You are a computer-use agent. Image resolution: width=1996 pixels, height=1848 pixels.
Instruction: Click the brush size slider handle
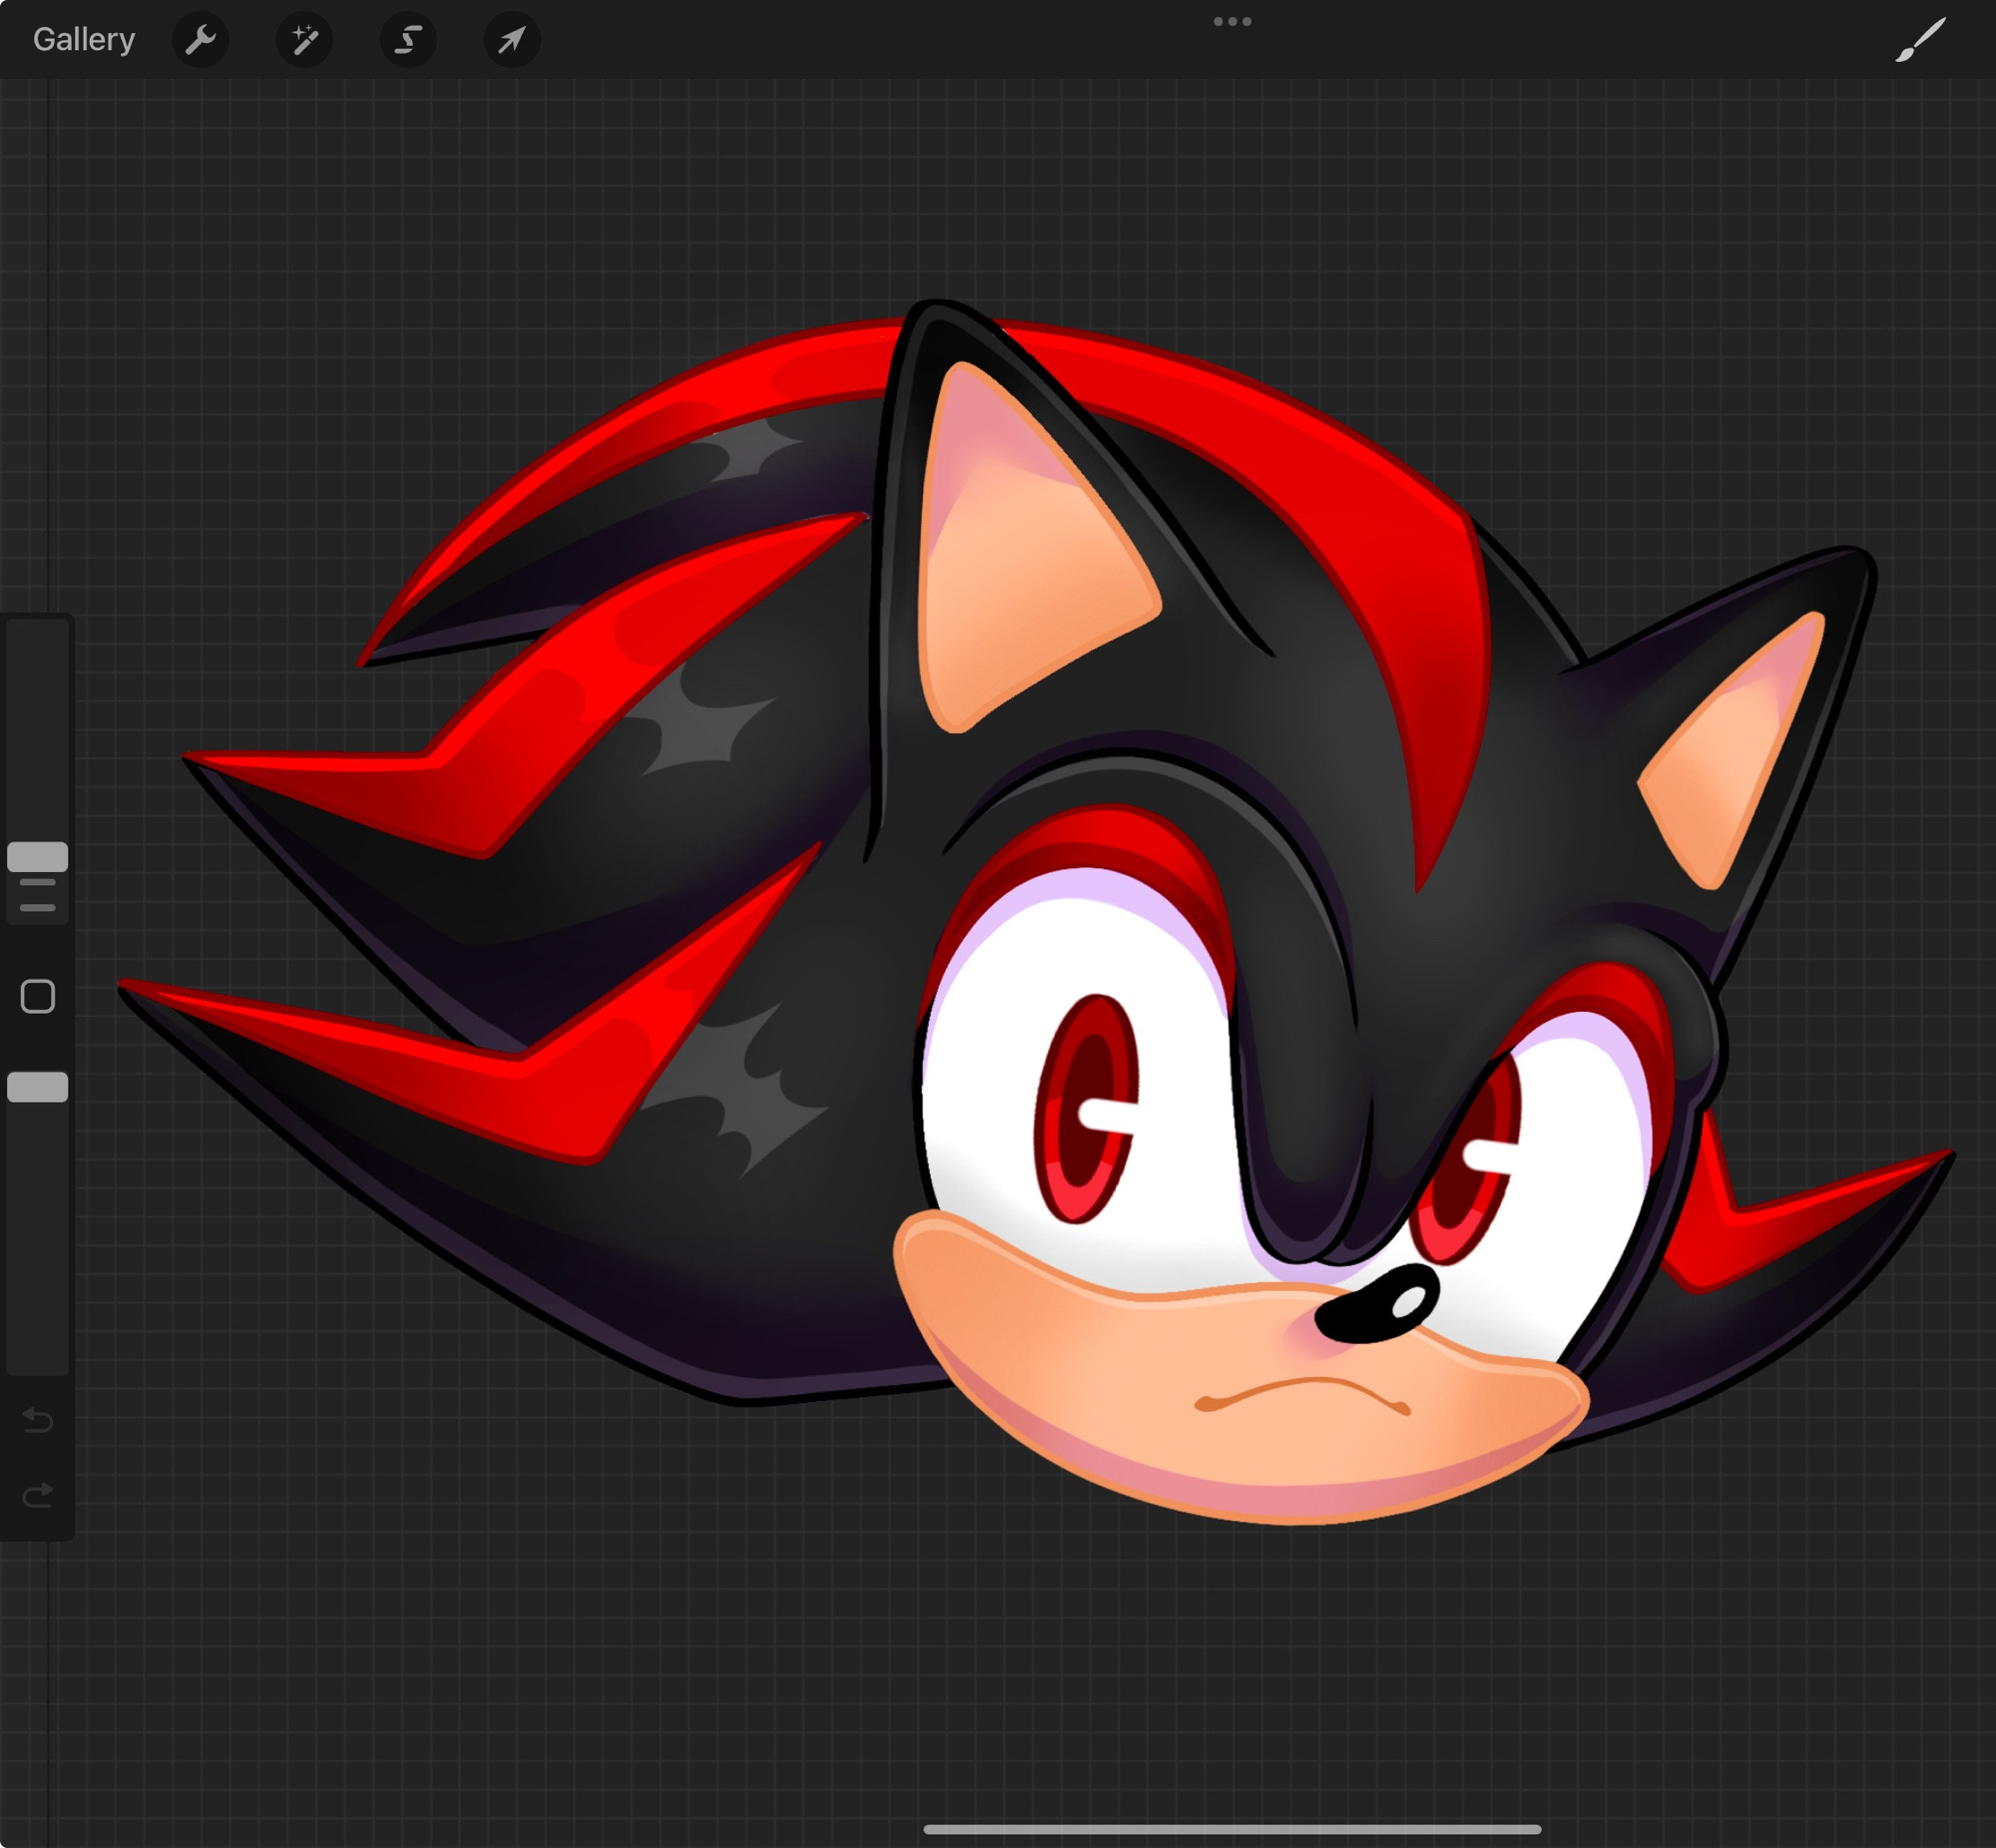[38, 857]
